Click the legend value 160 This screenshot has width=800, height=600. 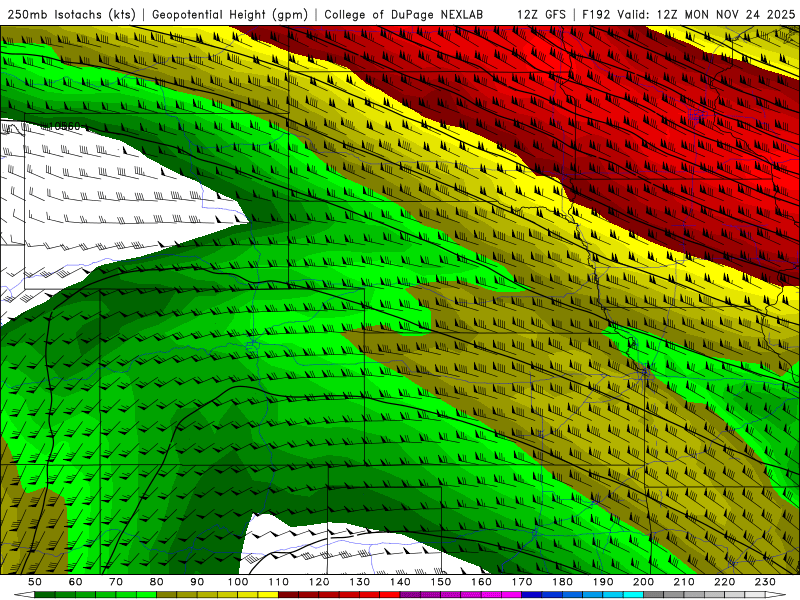482,582
